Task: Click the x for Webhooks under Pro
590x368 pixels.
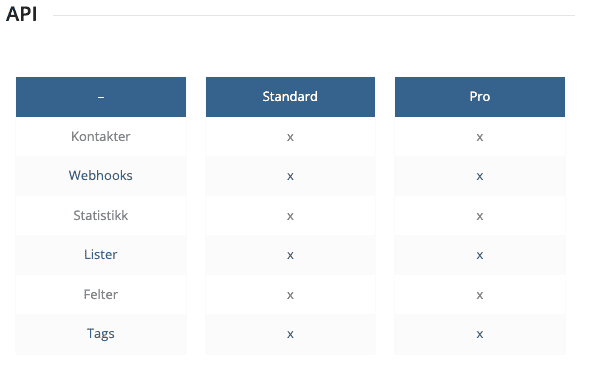Action: point(480,176)
